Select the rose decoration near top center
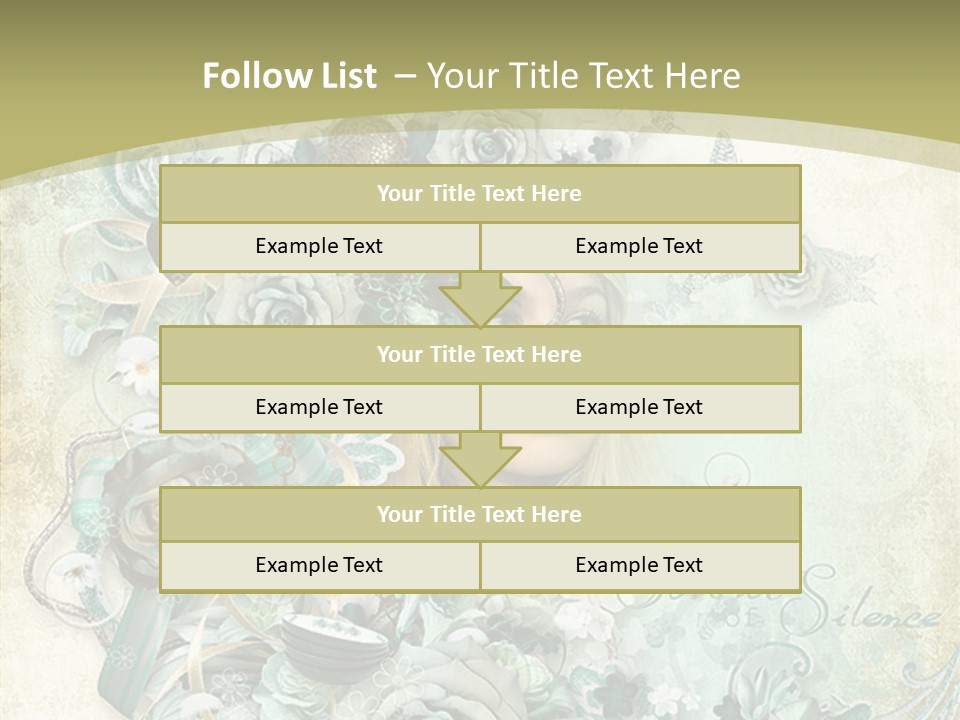960x720 pixels. pos(488,146)
